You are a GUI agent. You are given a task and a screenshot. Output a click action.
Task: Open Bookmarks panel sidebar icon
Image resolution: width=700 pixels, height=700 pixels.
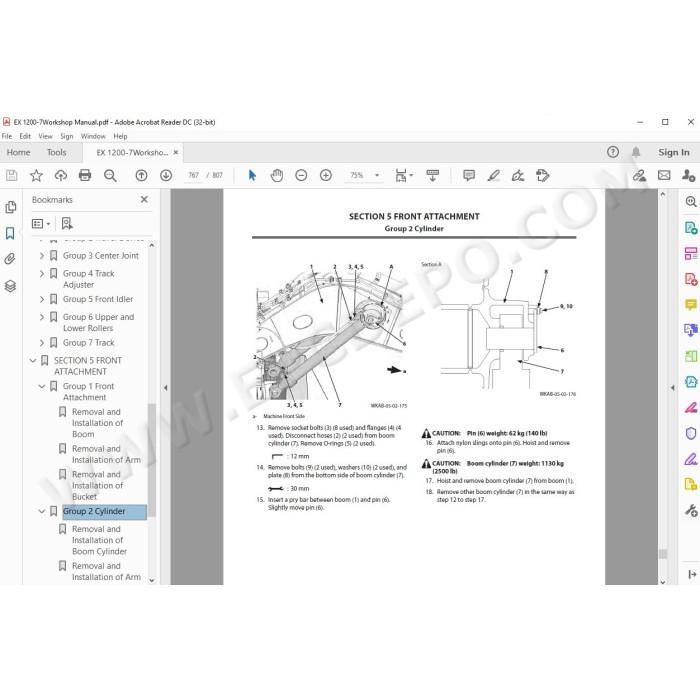[10, 233]
